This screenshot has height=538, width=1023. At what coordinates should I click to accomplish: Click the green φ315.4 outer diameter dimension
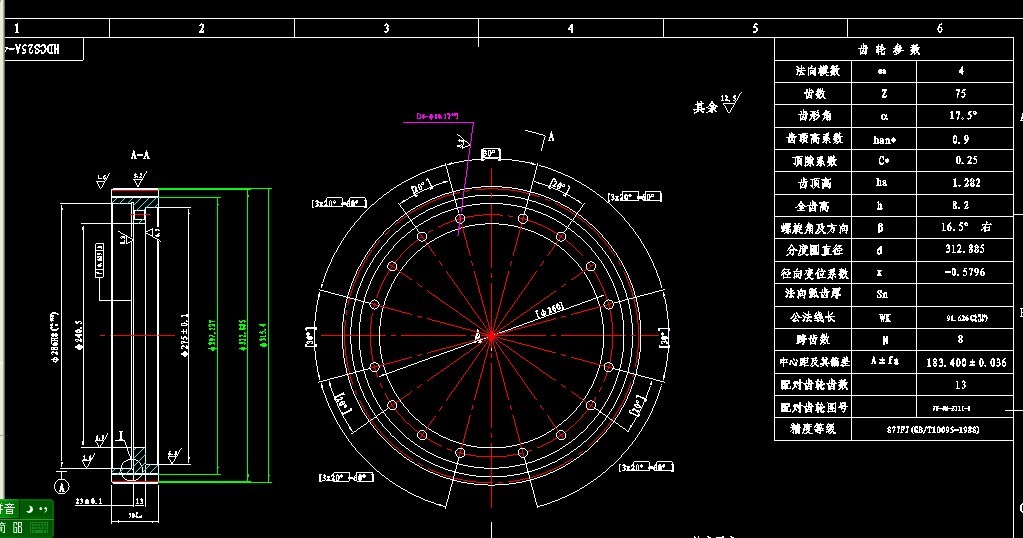(x=264, y=335)
